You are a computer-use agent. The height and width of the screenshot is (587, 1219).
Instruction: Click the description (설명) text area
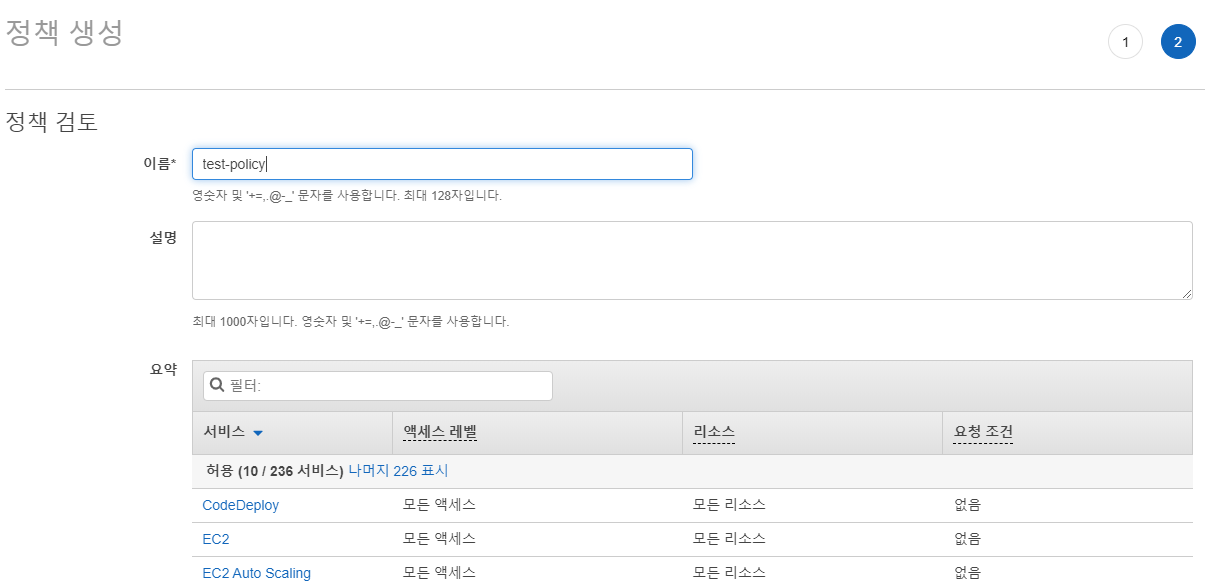click(692, 260)
